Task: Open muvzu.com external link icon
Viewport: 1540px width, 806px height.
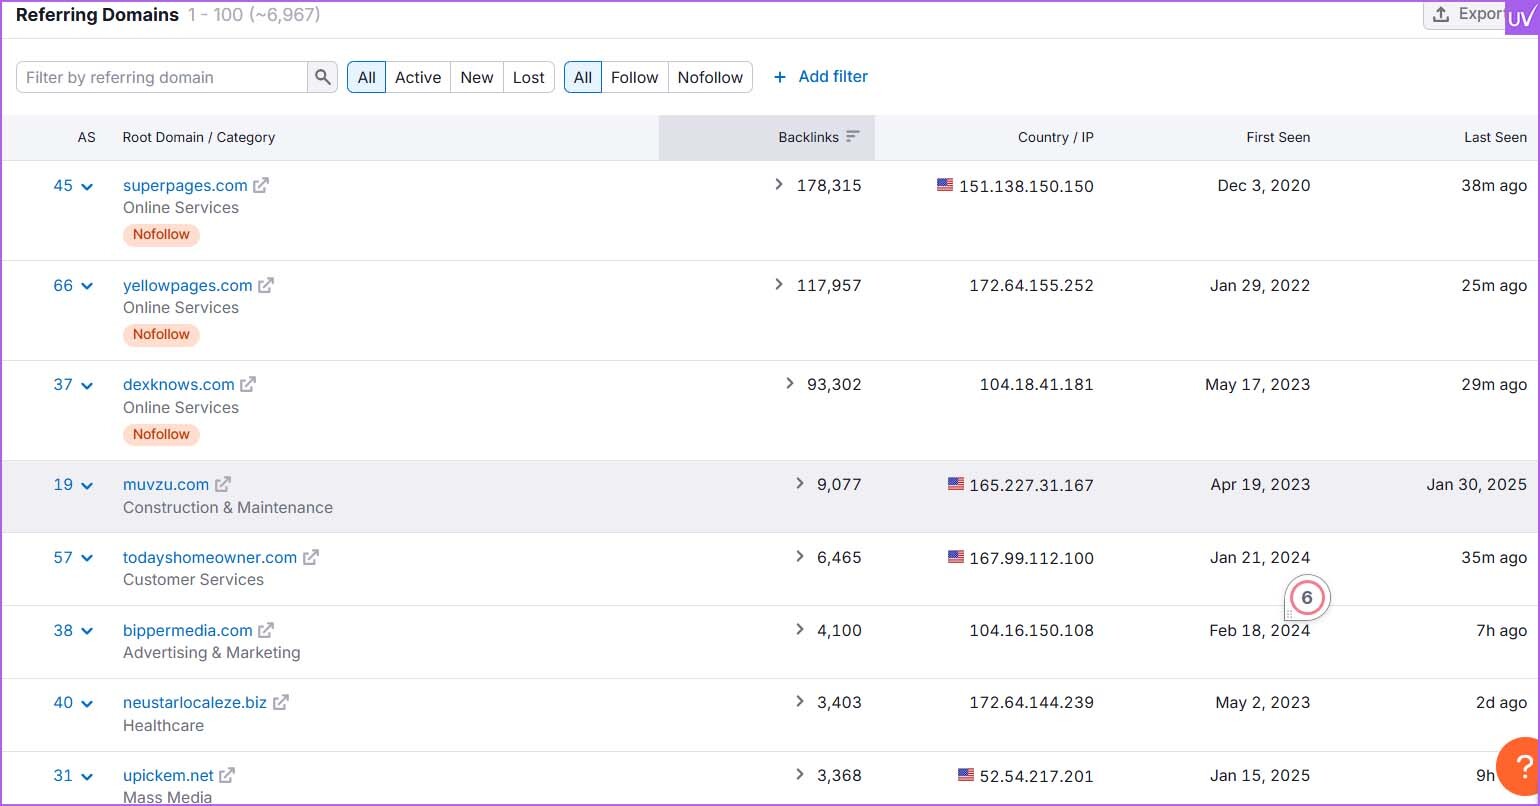Action: point(223,484)
